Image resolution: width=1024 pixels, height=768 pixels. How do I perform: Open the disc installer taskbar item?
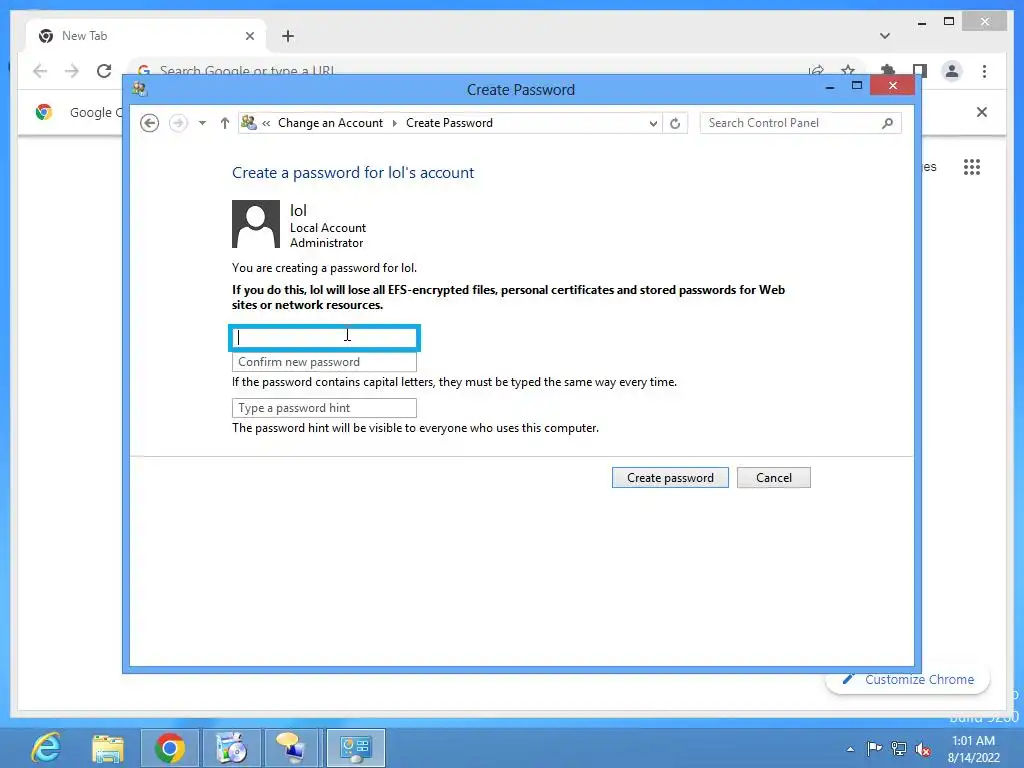[231, 748]
